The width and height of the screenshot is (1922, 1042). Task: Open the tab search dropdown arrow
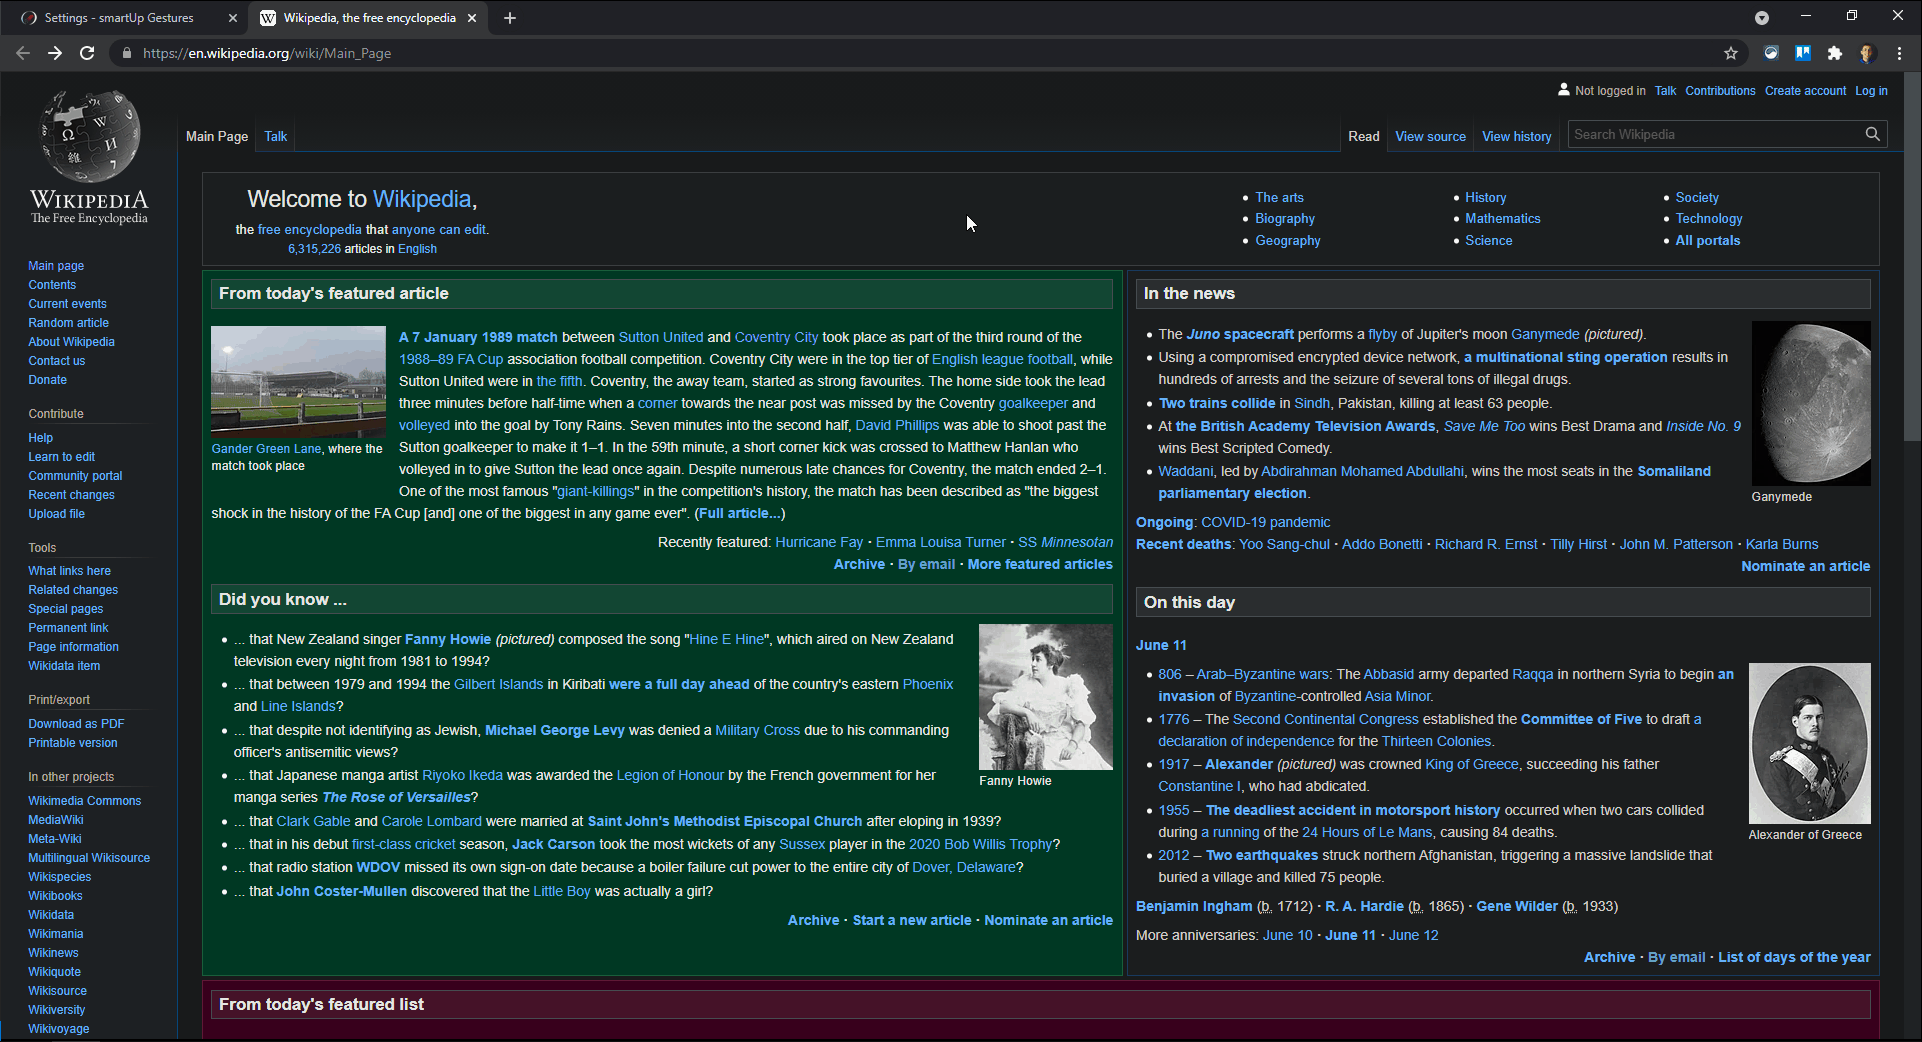pos(1762,18)
